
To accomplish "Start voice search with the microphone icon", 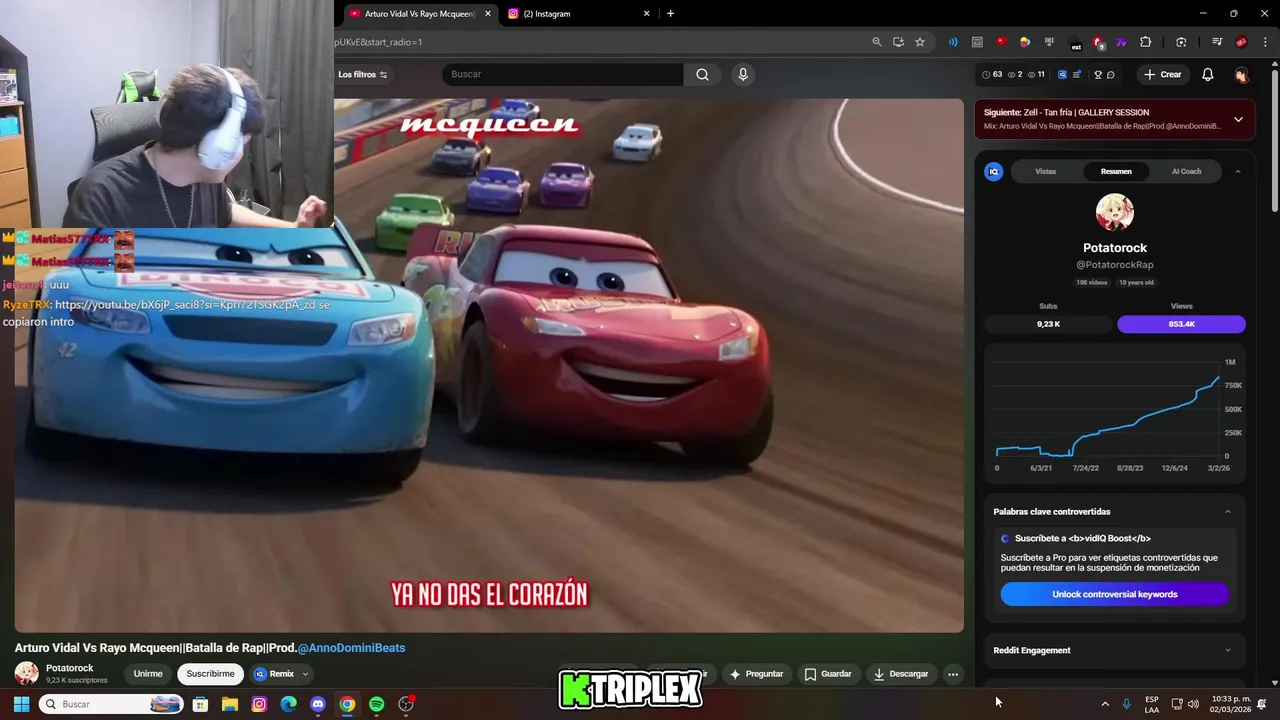I will pyautogui.click(x=742, y=74).
